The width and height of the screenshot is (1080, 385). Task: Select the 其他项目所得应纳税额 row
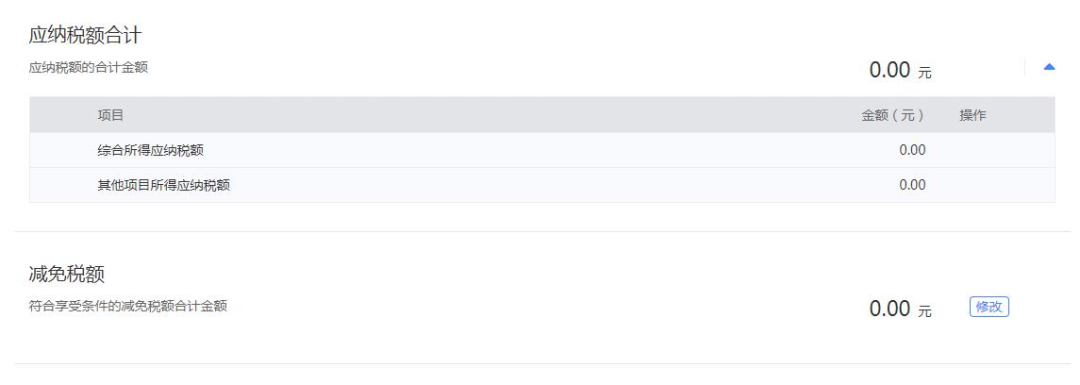(x=542, y=185)
